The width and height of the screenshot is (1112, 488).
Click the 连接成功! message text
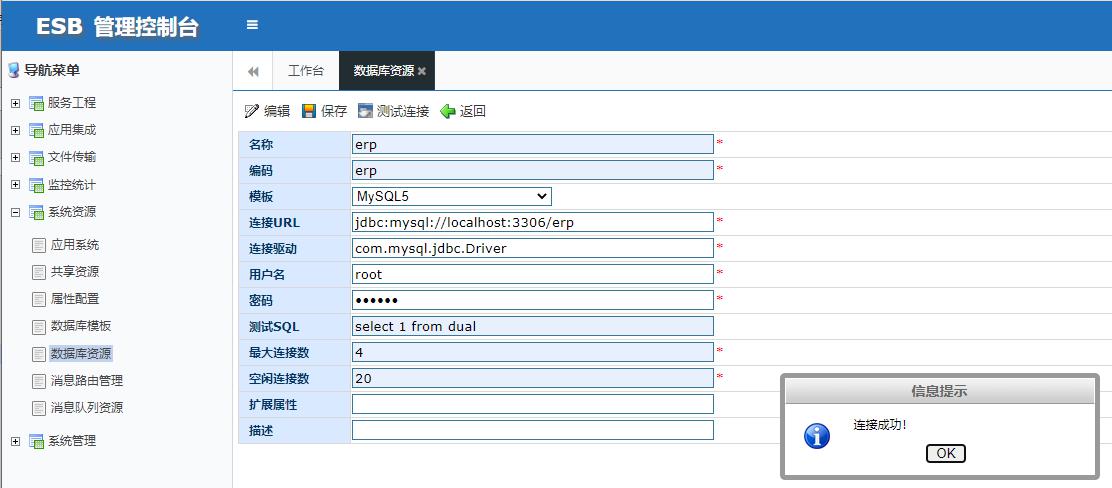pos(879,426)
